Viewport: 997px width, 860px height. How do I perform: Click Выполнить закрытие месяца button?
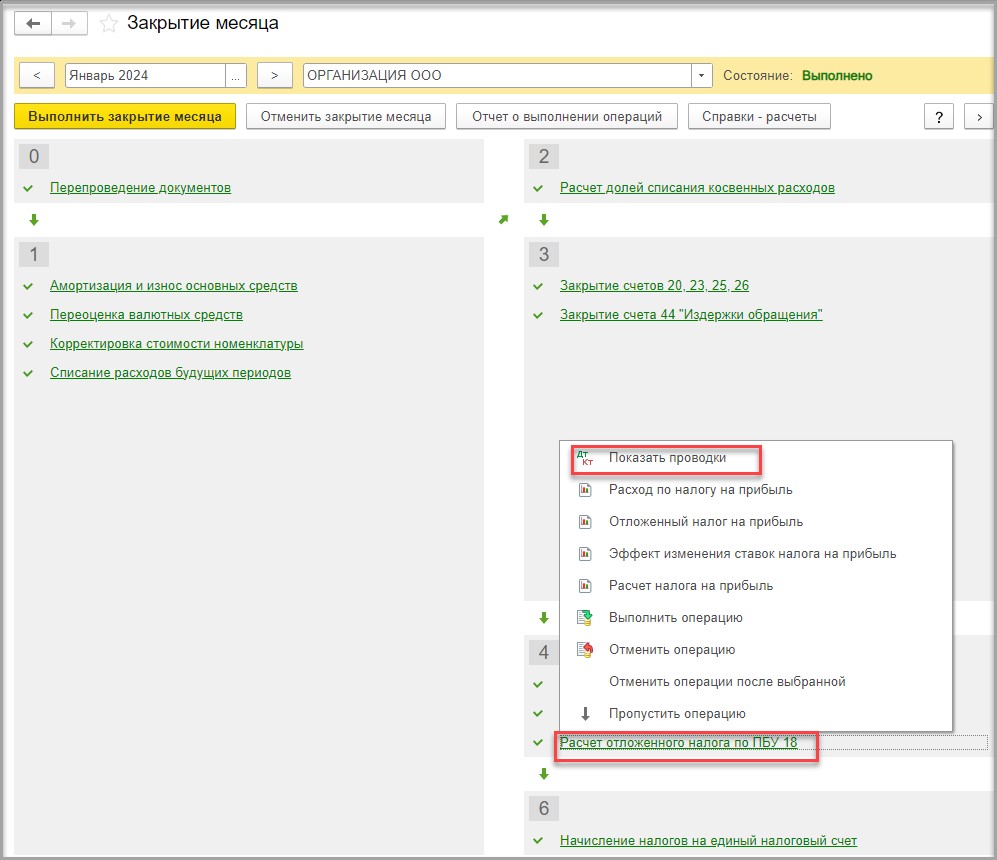(125, 116)
